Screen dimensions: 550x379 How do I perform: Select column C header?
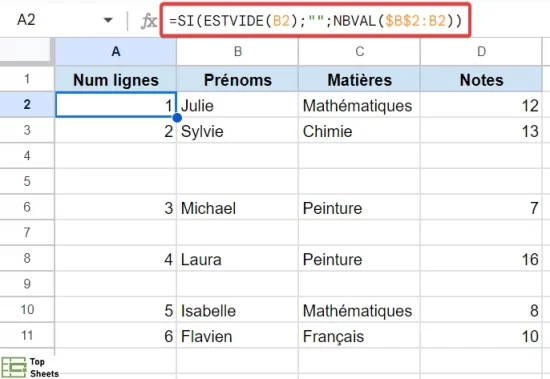359,52
